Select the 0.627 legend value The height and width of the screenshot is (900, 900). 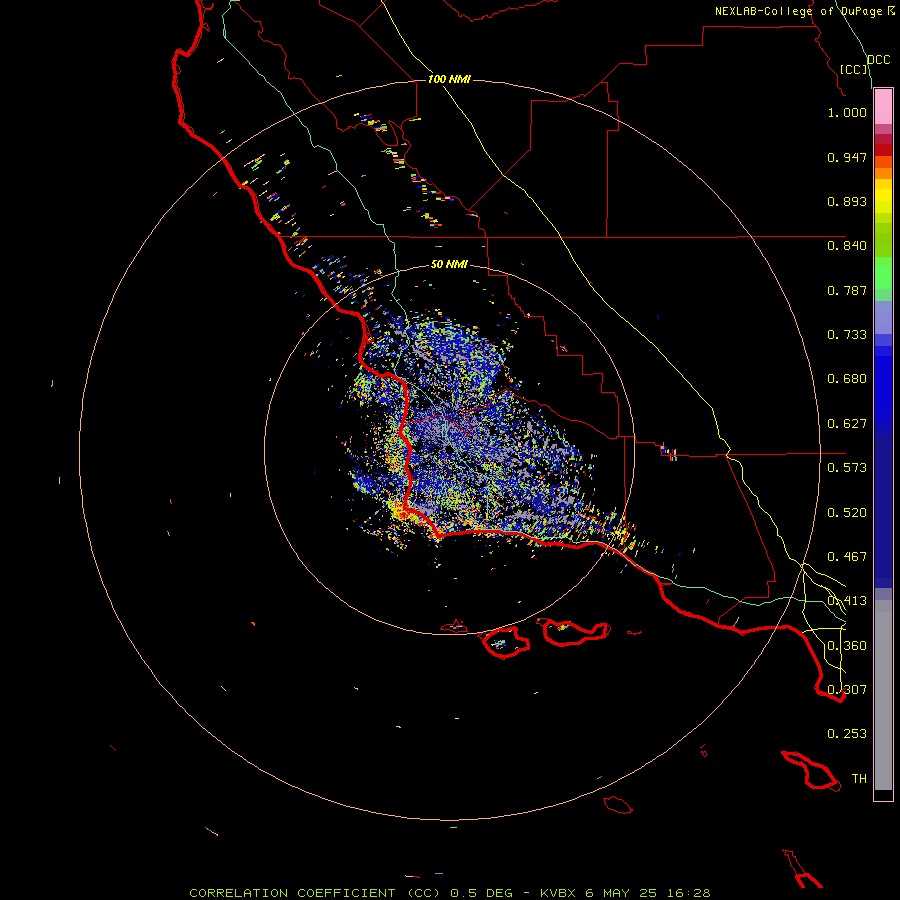pos(847,424)
